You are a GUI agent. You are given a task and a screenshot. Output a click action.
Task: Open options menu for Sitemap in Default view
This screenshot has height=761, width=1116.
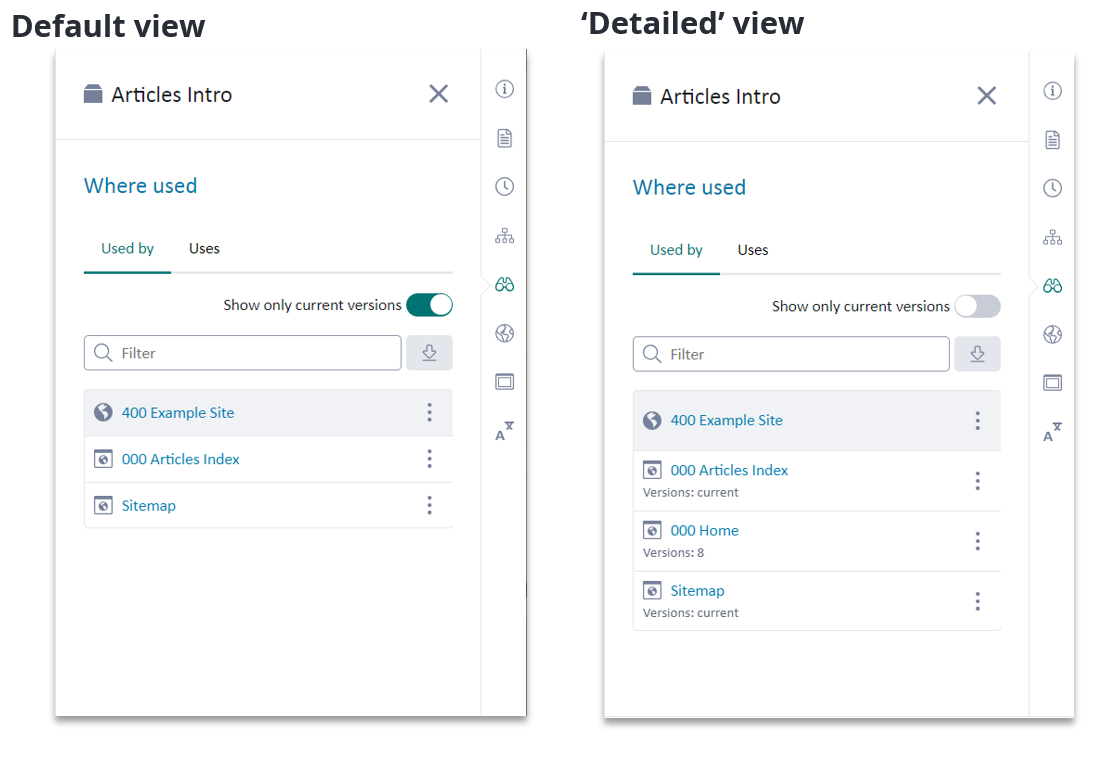click(x=429, y=505)
